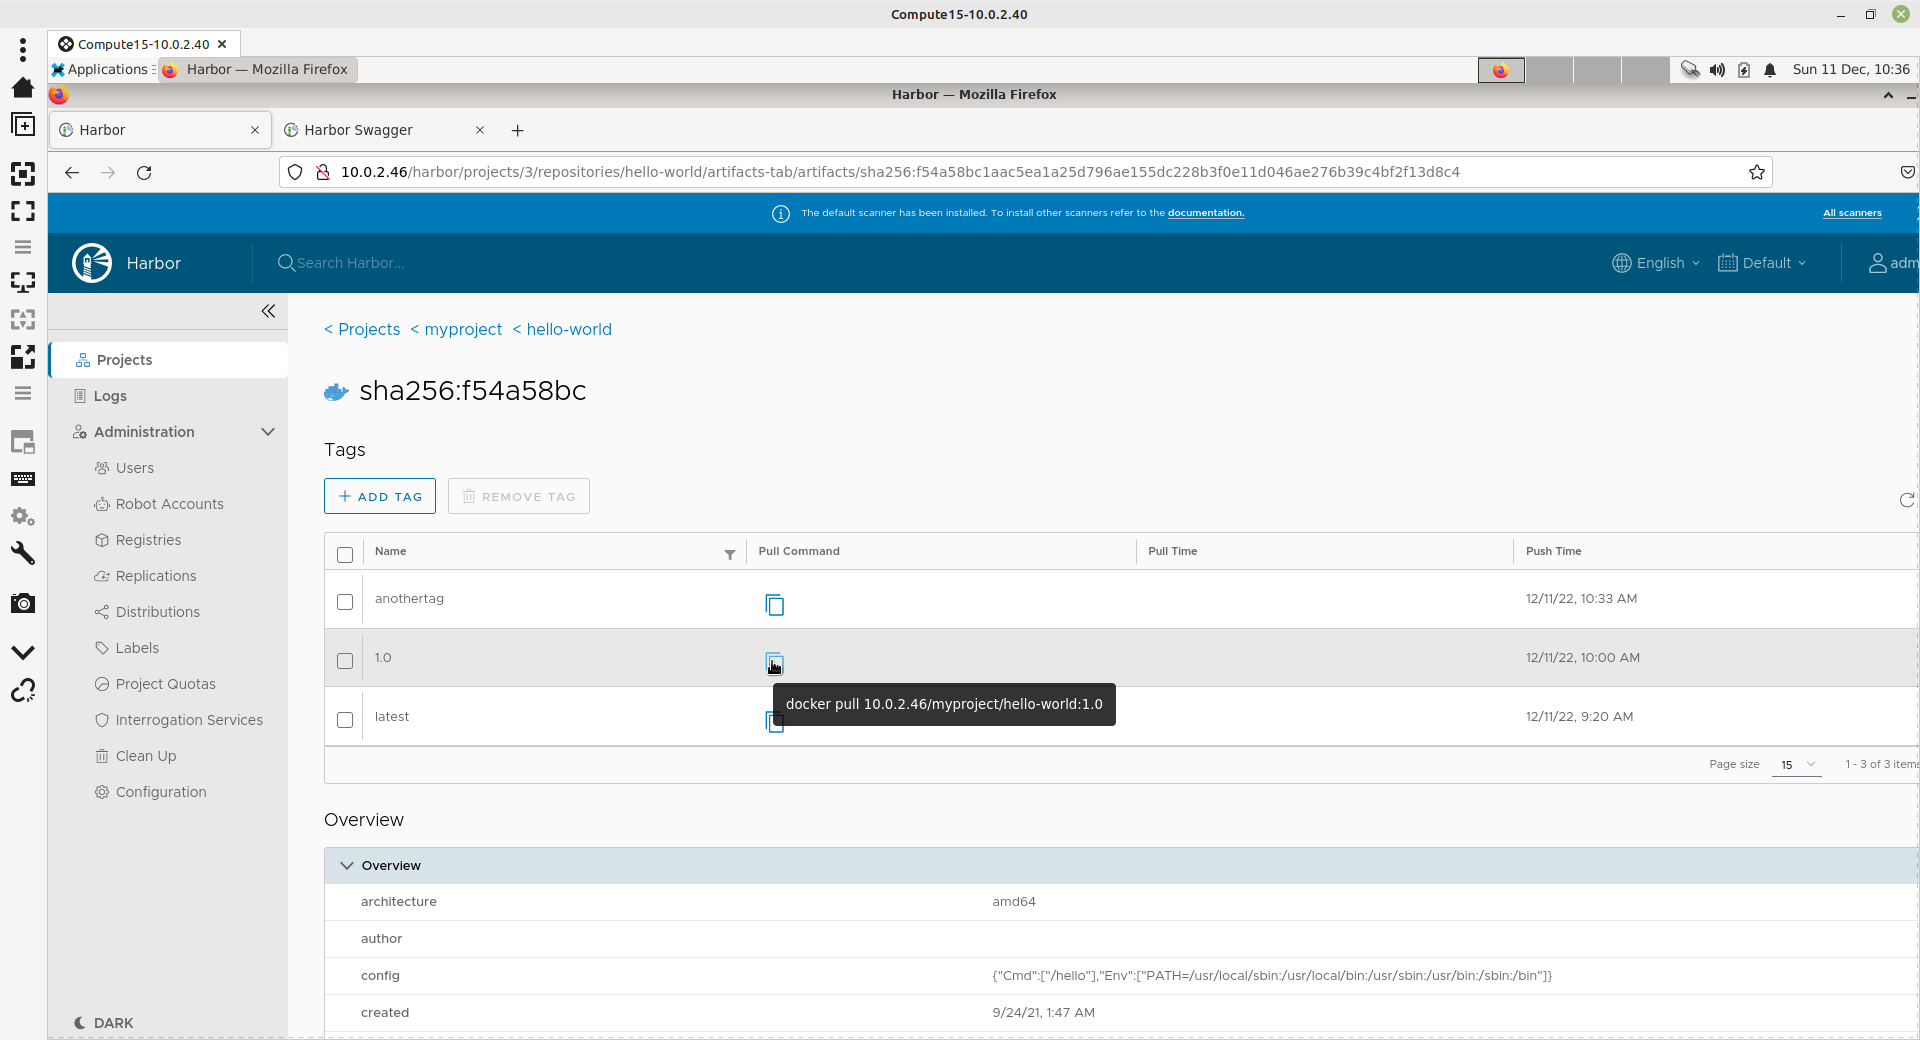The image size is (1920, 1040).
Task: Copy pull command for latest tag
Action: [x=773, y=722]
